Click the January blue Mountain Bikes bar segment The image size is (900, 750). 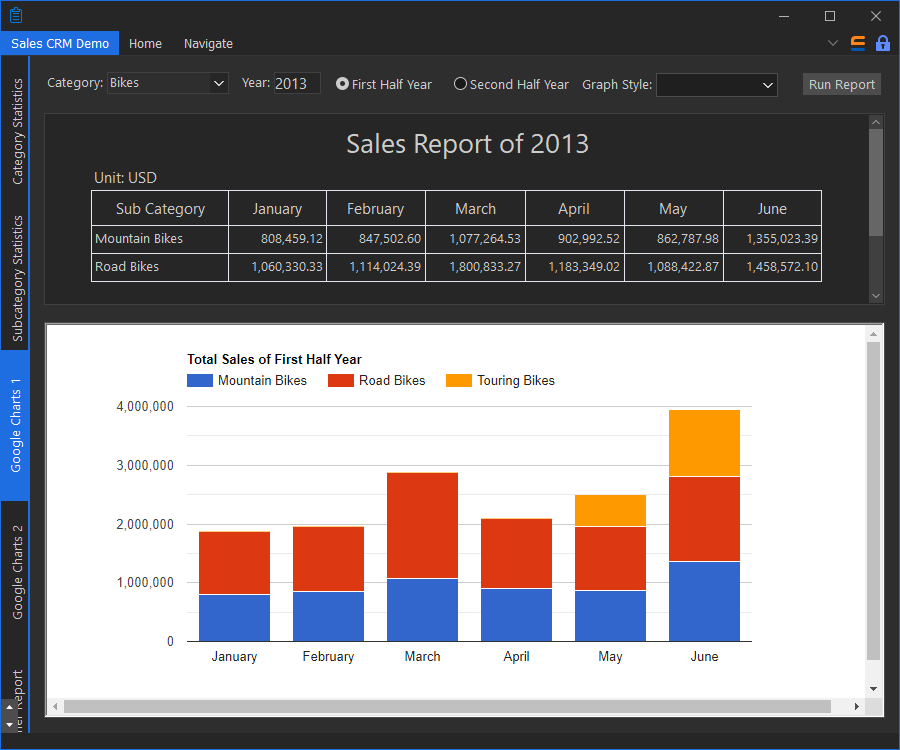(234, 618)
